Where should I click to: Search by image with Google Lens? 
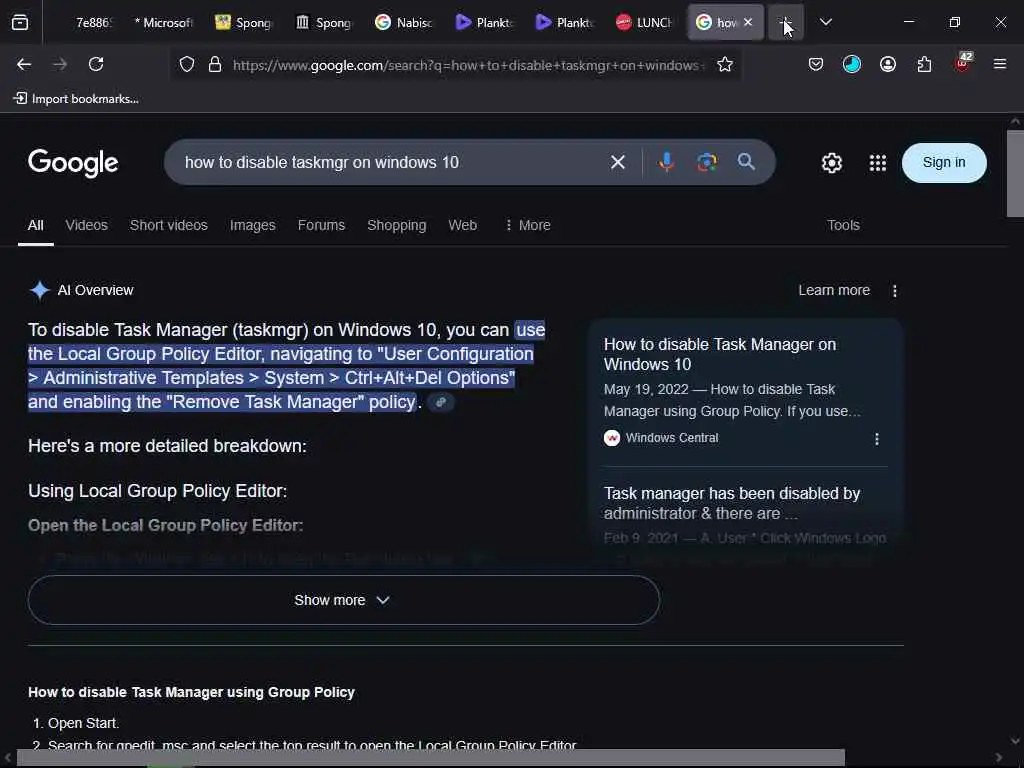point(707,161)
